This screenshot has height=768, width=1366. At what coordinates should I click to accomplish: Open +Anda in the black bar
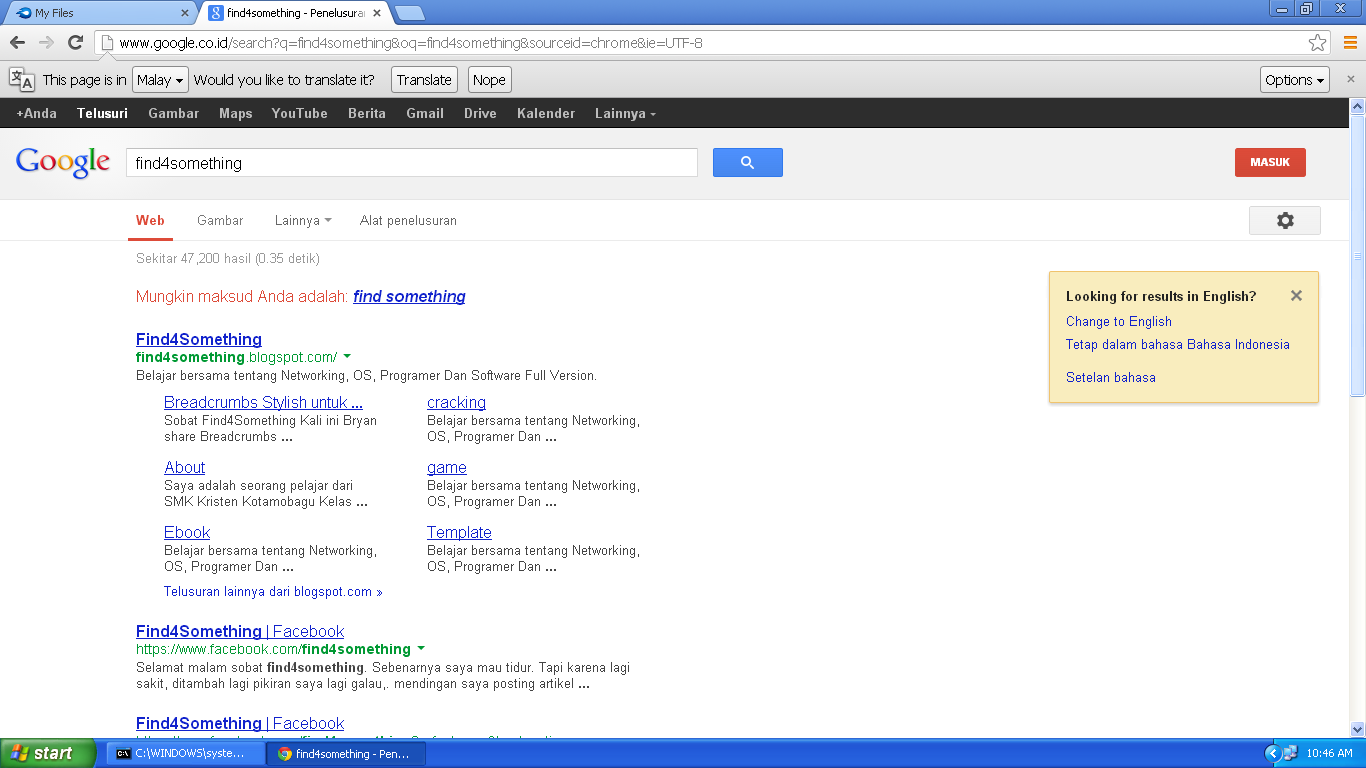(x=37, y=113)
